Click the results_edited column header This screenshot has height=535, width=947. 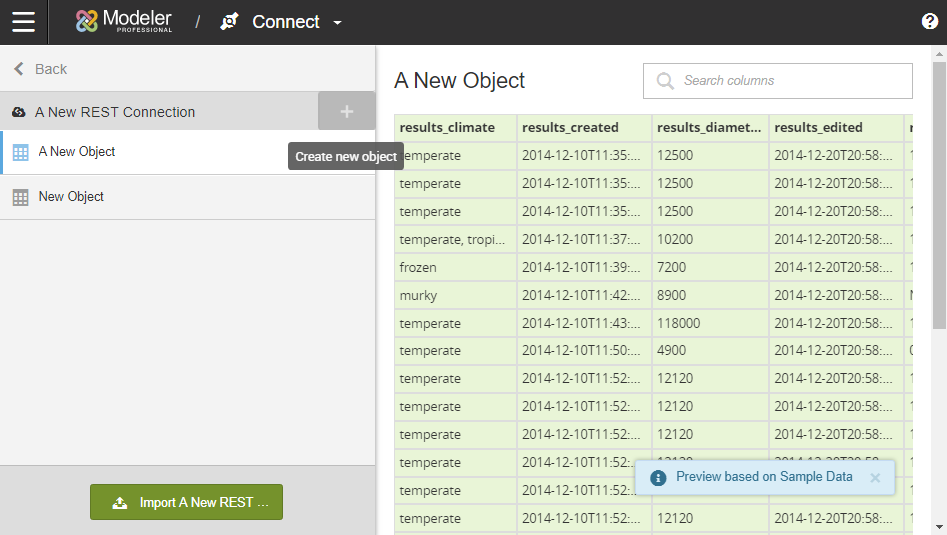(x=818, y=128)
